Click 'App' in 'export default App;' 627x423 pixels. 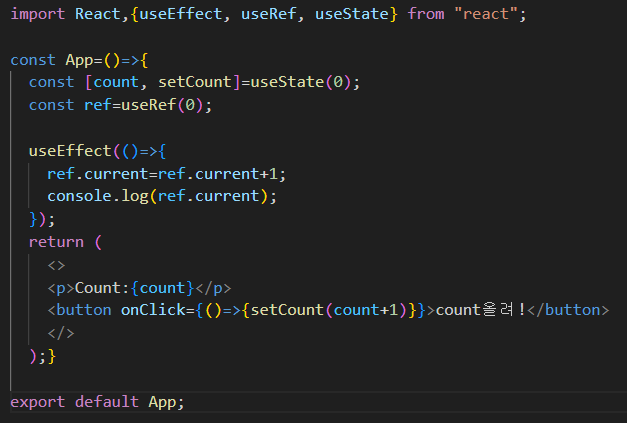coord(162,401)
